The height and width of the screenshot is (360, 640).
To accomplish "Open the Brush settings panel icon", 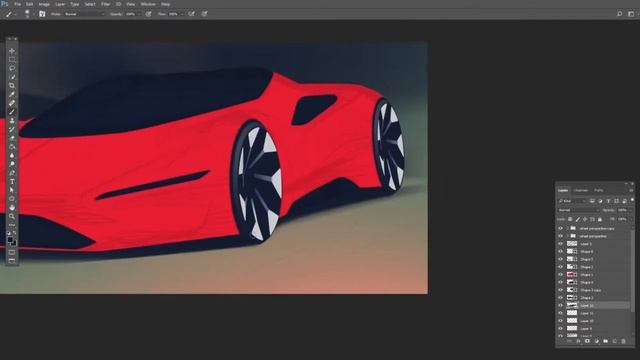I will (x=42, y=14).
